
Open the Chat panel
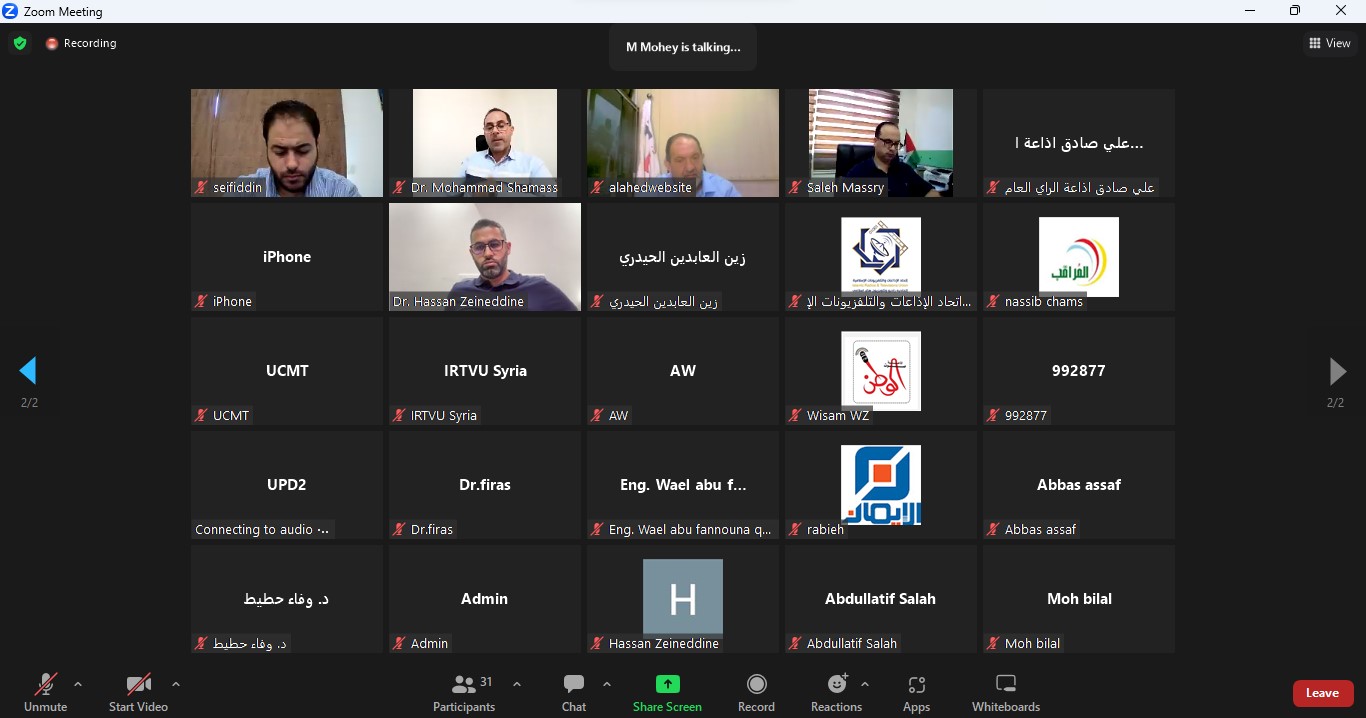pos(574,693)
